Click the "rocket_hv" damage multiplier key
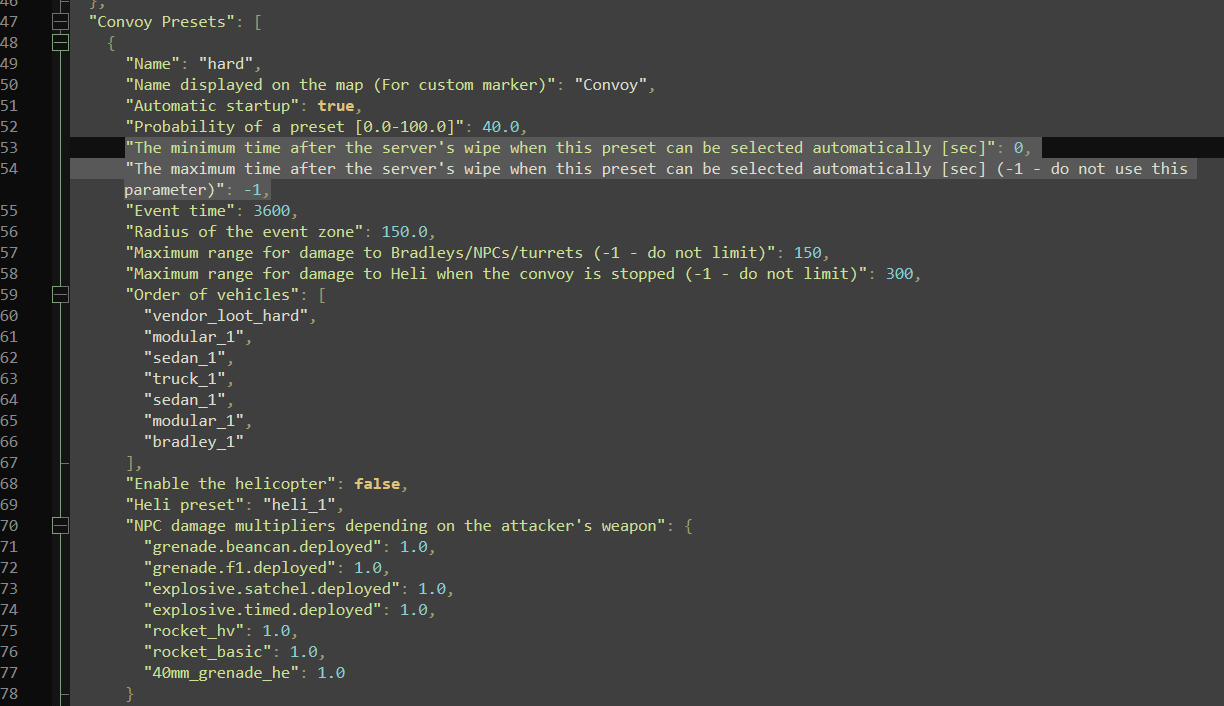1224x706 pixels. 194,631
